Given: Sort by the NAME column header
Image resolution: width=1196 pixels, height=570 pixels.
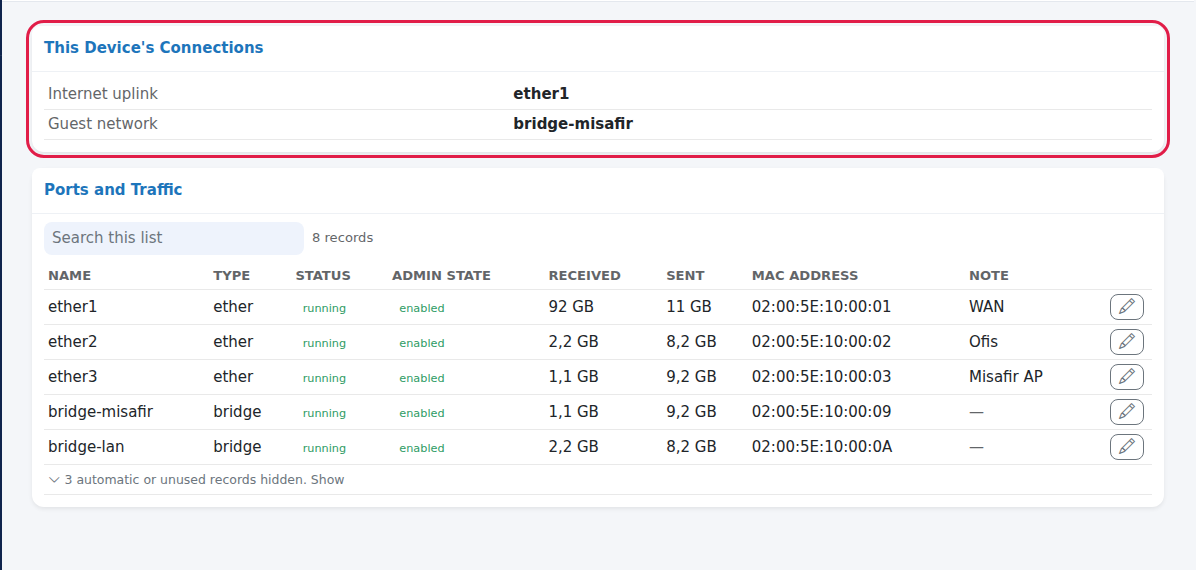Looking at the screenshot, I should [x=69, y=275].
